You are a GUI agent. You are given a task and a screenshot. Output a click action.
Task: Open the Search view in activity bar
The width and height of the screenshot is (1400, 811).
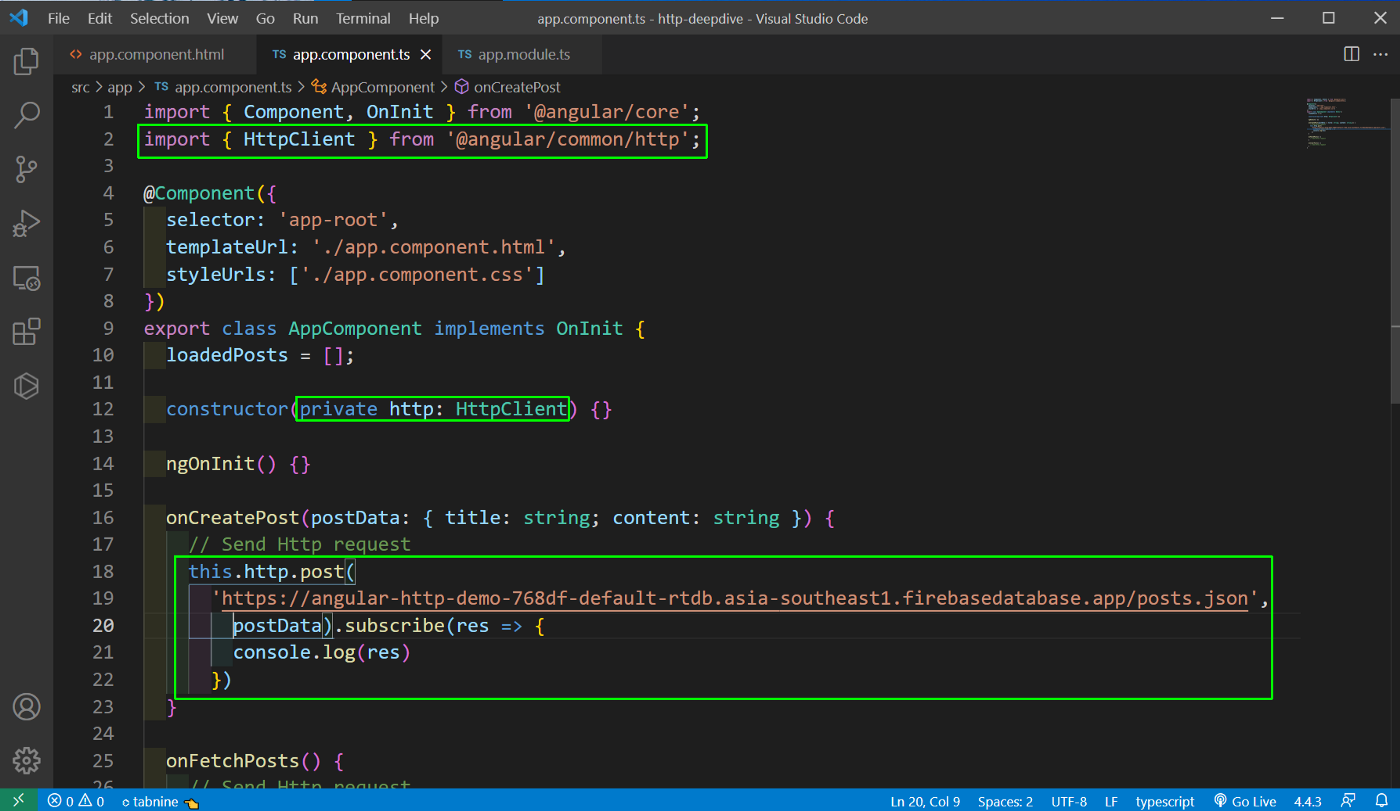26,116
